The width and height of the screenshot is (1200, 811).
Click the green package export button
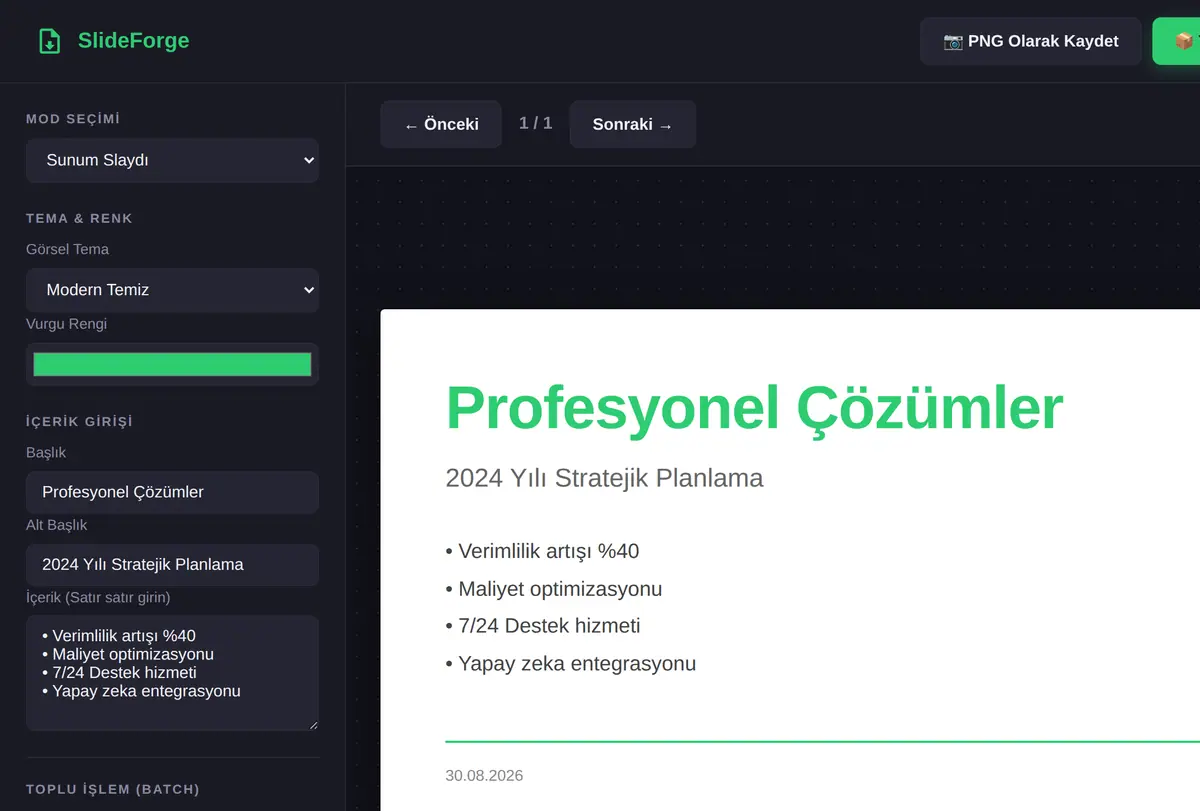pyautogui.click(x=1177, y=41)
